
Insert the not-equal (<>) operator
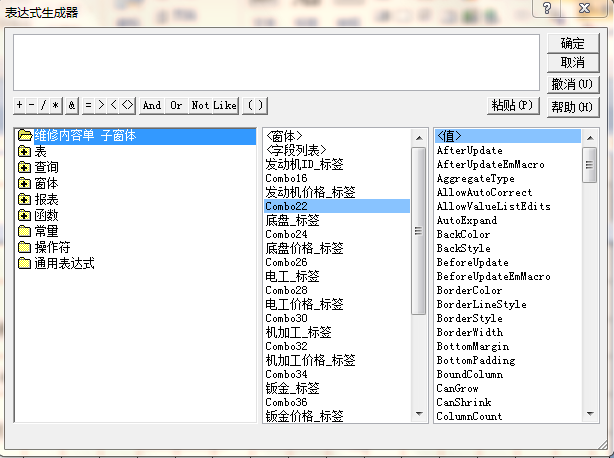pos(127,105)
